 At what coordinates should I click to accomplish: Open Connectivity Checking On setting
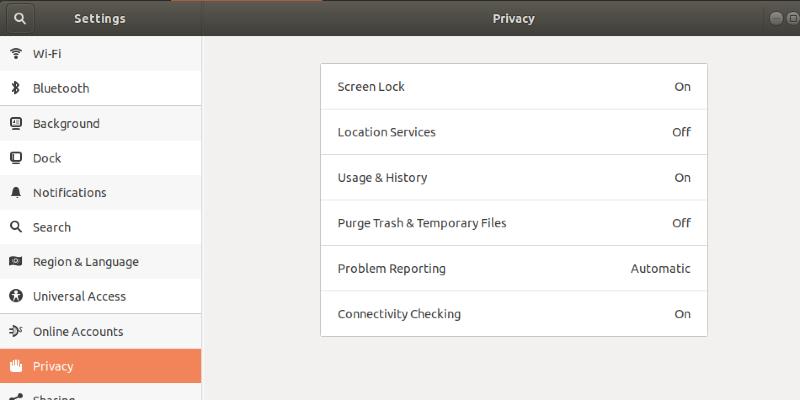tap(513, 314)
